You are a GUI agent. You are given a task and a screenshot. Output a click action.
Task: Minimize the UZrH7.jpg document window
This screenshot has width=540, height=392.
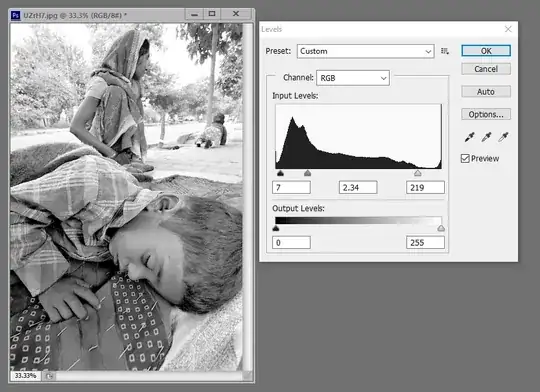point(195,14)
